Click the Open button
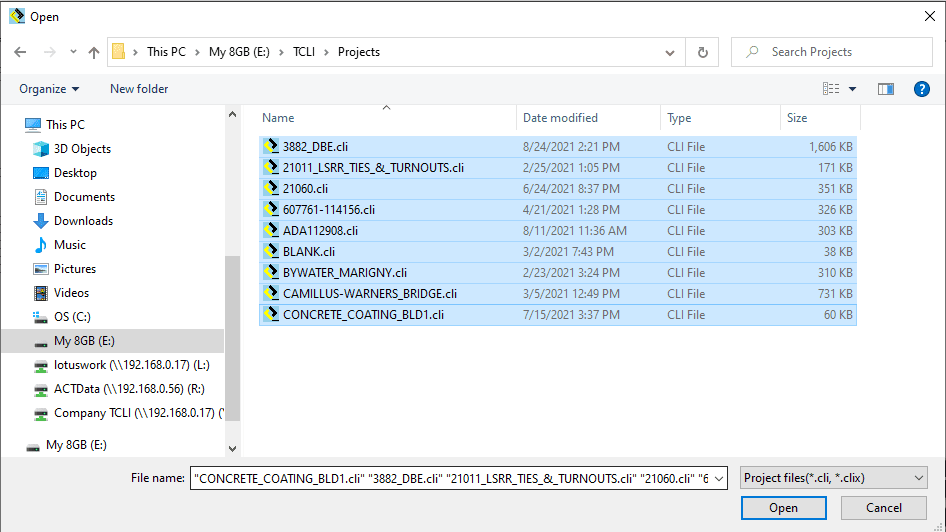The height and width of the screenshot is (532, 946). point(783,508)
